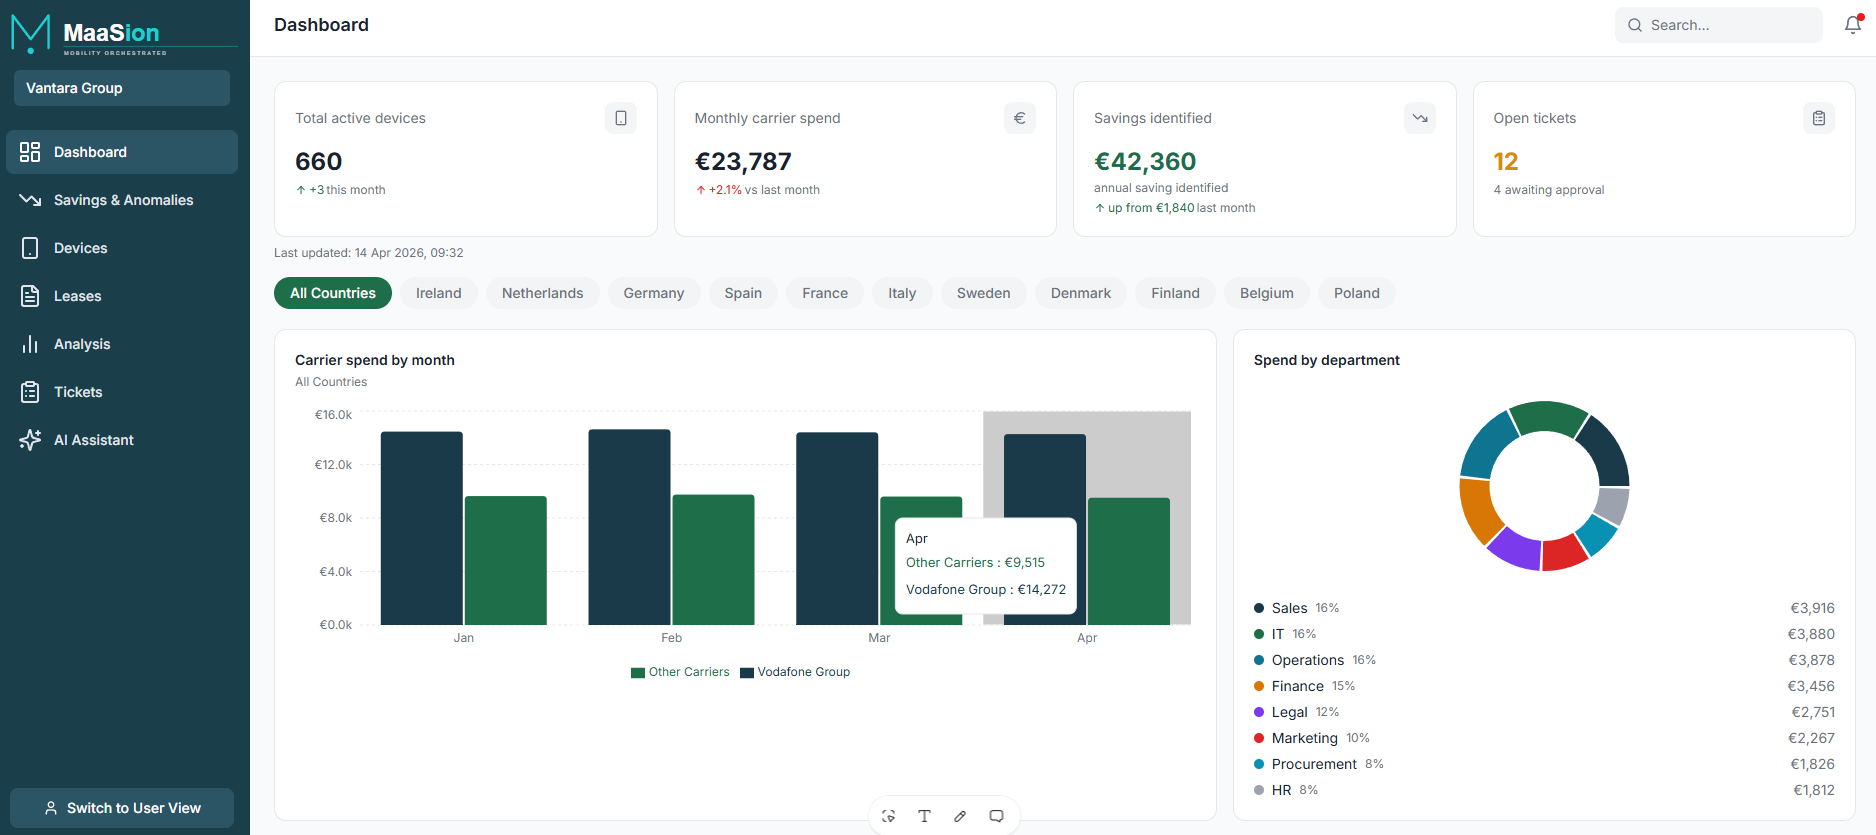1876x835 pixels.
Task: Click the device icon in Total active devices card
Action: point(621,118)
